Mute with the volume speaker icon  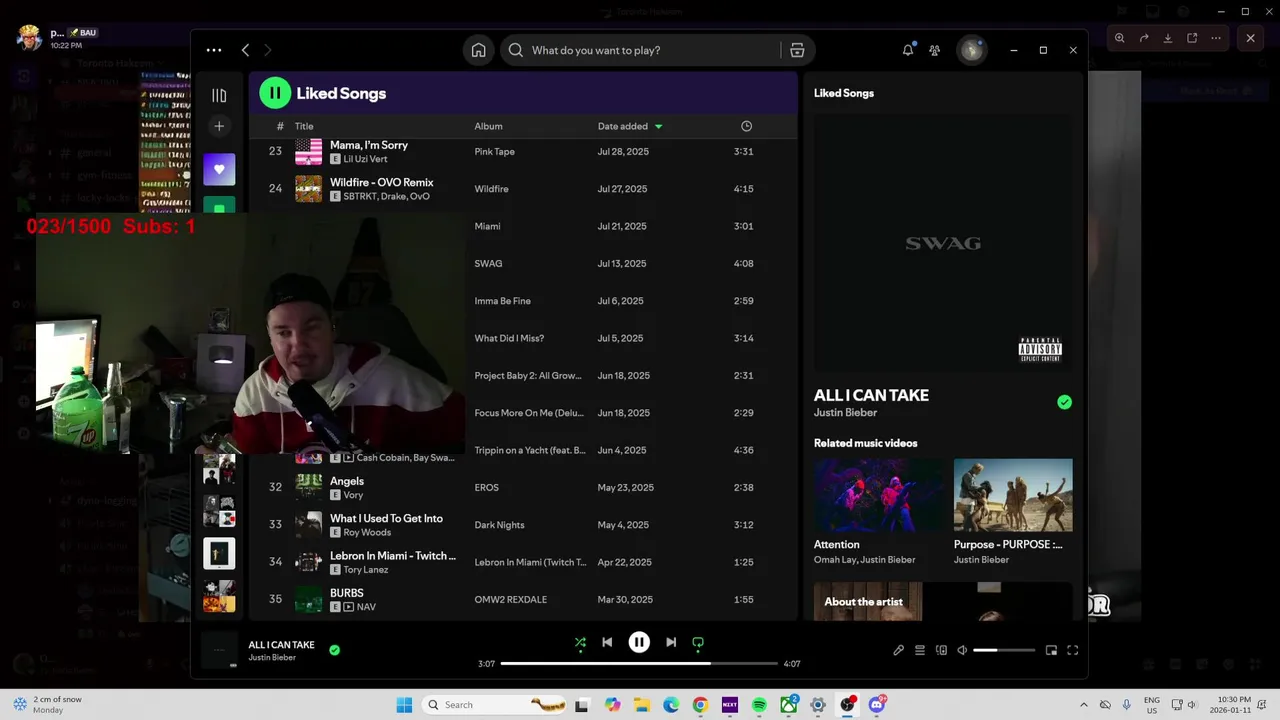[962, 650]
